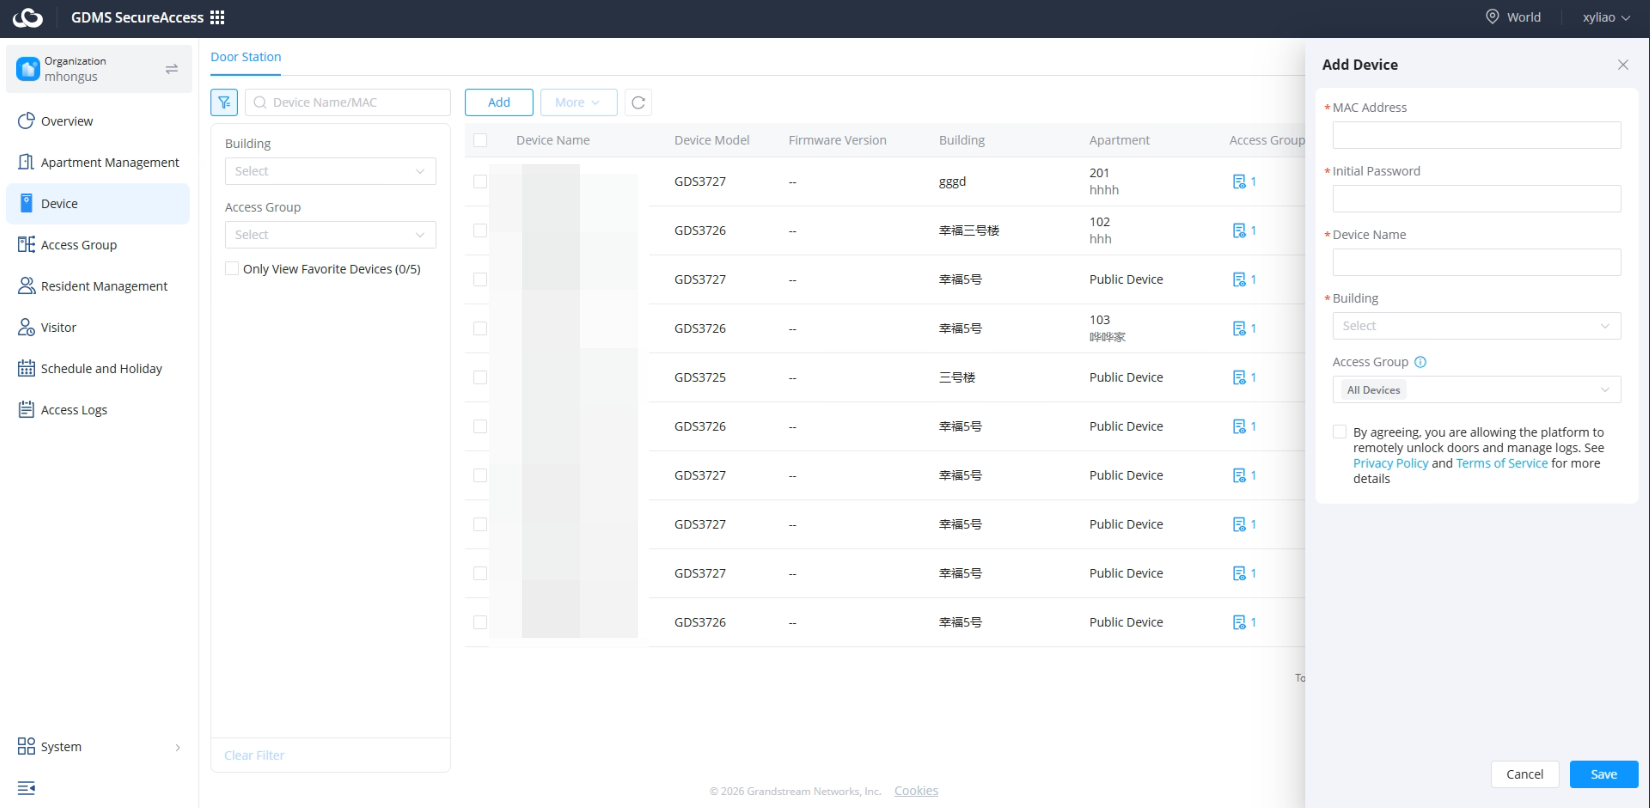This screenshot has height=808, width=1650.
Task: Click the MAC Address input field
Action: pyautogui.click(x=1476, y=135)
